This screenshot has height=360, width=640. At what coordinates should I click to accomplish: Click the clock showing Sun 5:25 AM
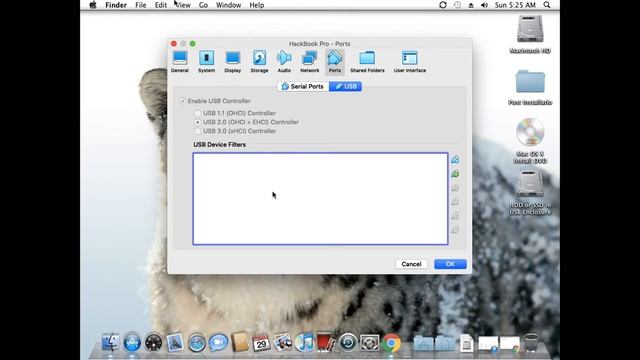[515, 5]
